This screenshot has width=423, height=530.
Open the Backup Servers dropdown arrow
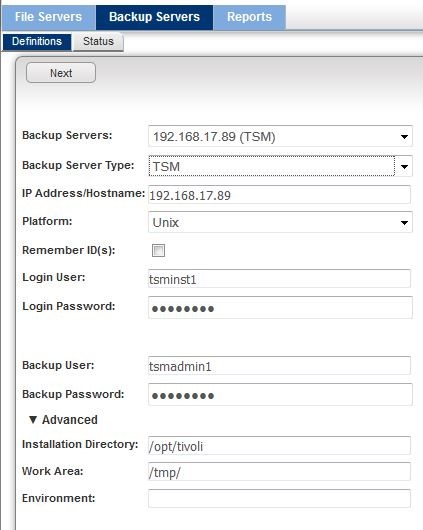tap(404, 137)
